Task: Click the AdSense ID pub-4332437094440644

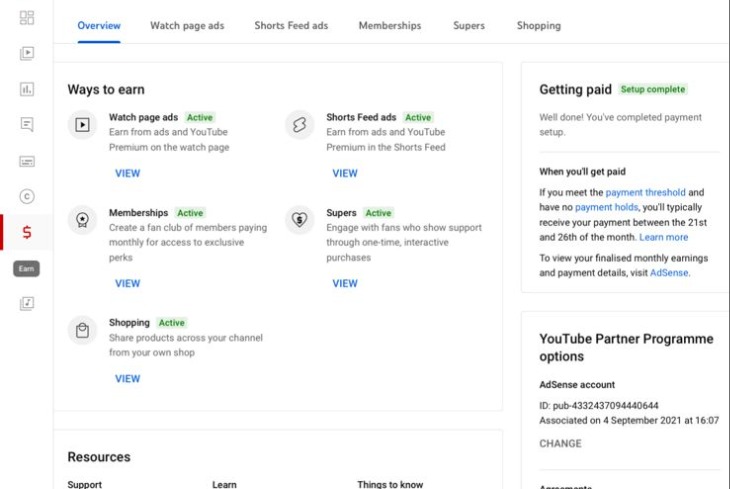Action: point(599,406)
